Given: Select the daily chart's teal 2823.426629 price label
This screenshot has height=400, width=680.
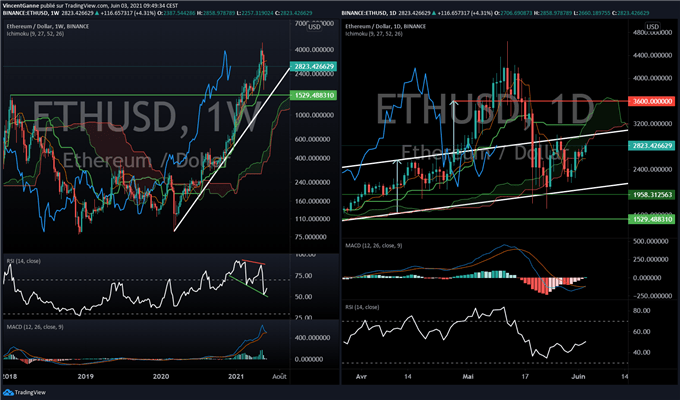Looking at the screenshot, I should pyautogui.click(x=652, y=145).
